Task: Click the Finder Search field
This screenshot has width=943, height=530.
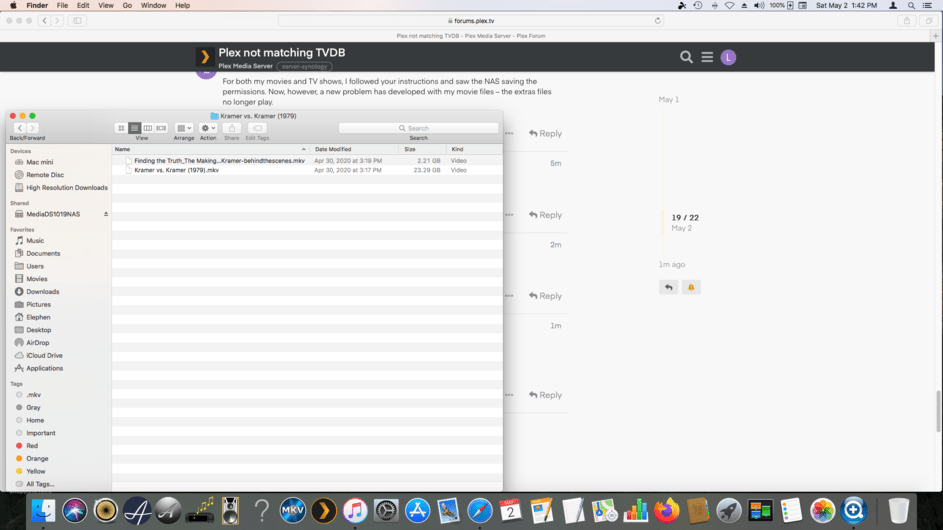Action: tap(419, 128)
